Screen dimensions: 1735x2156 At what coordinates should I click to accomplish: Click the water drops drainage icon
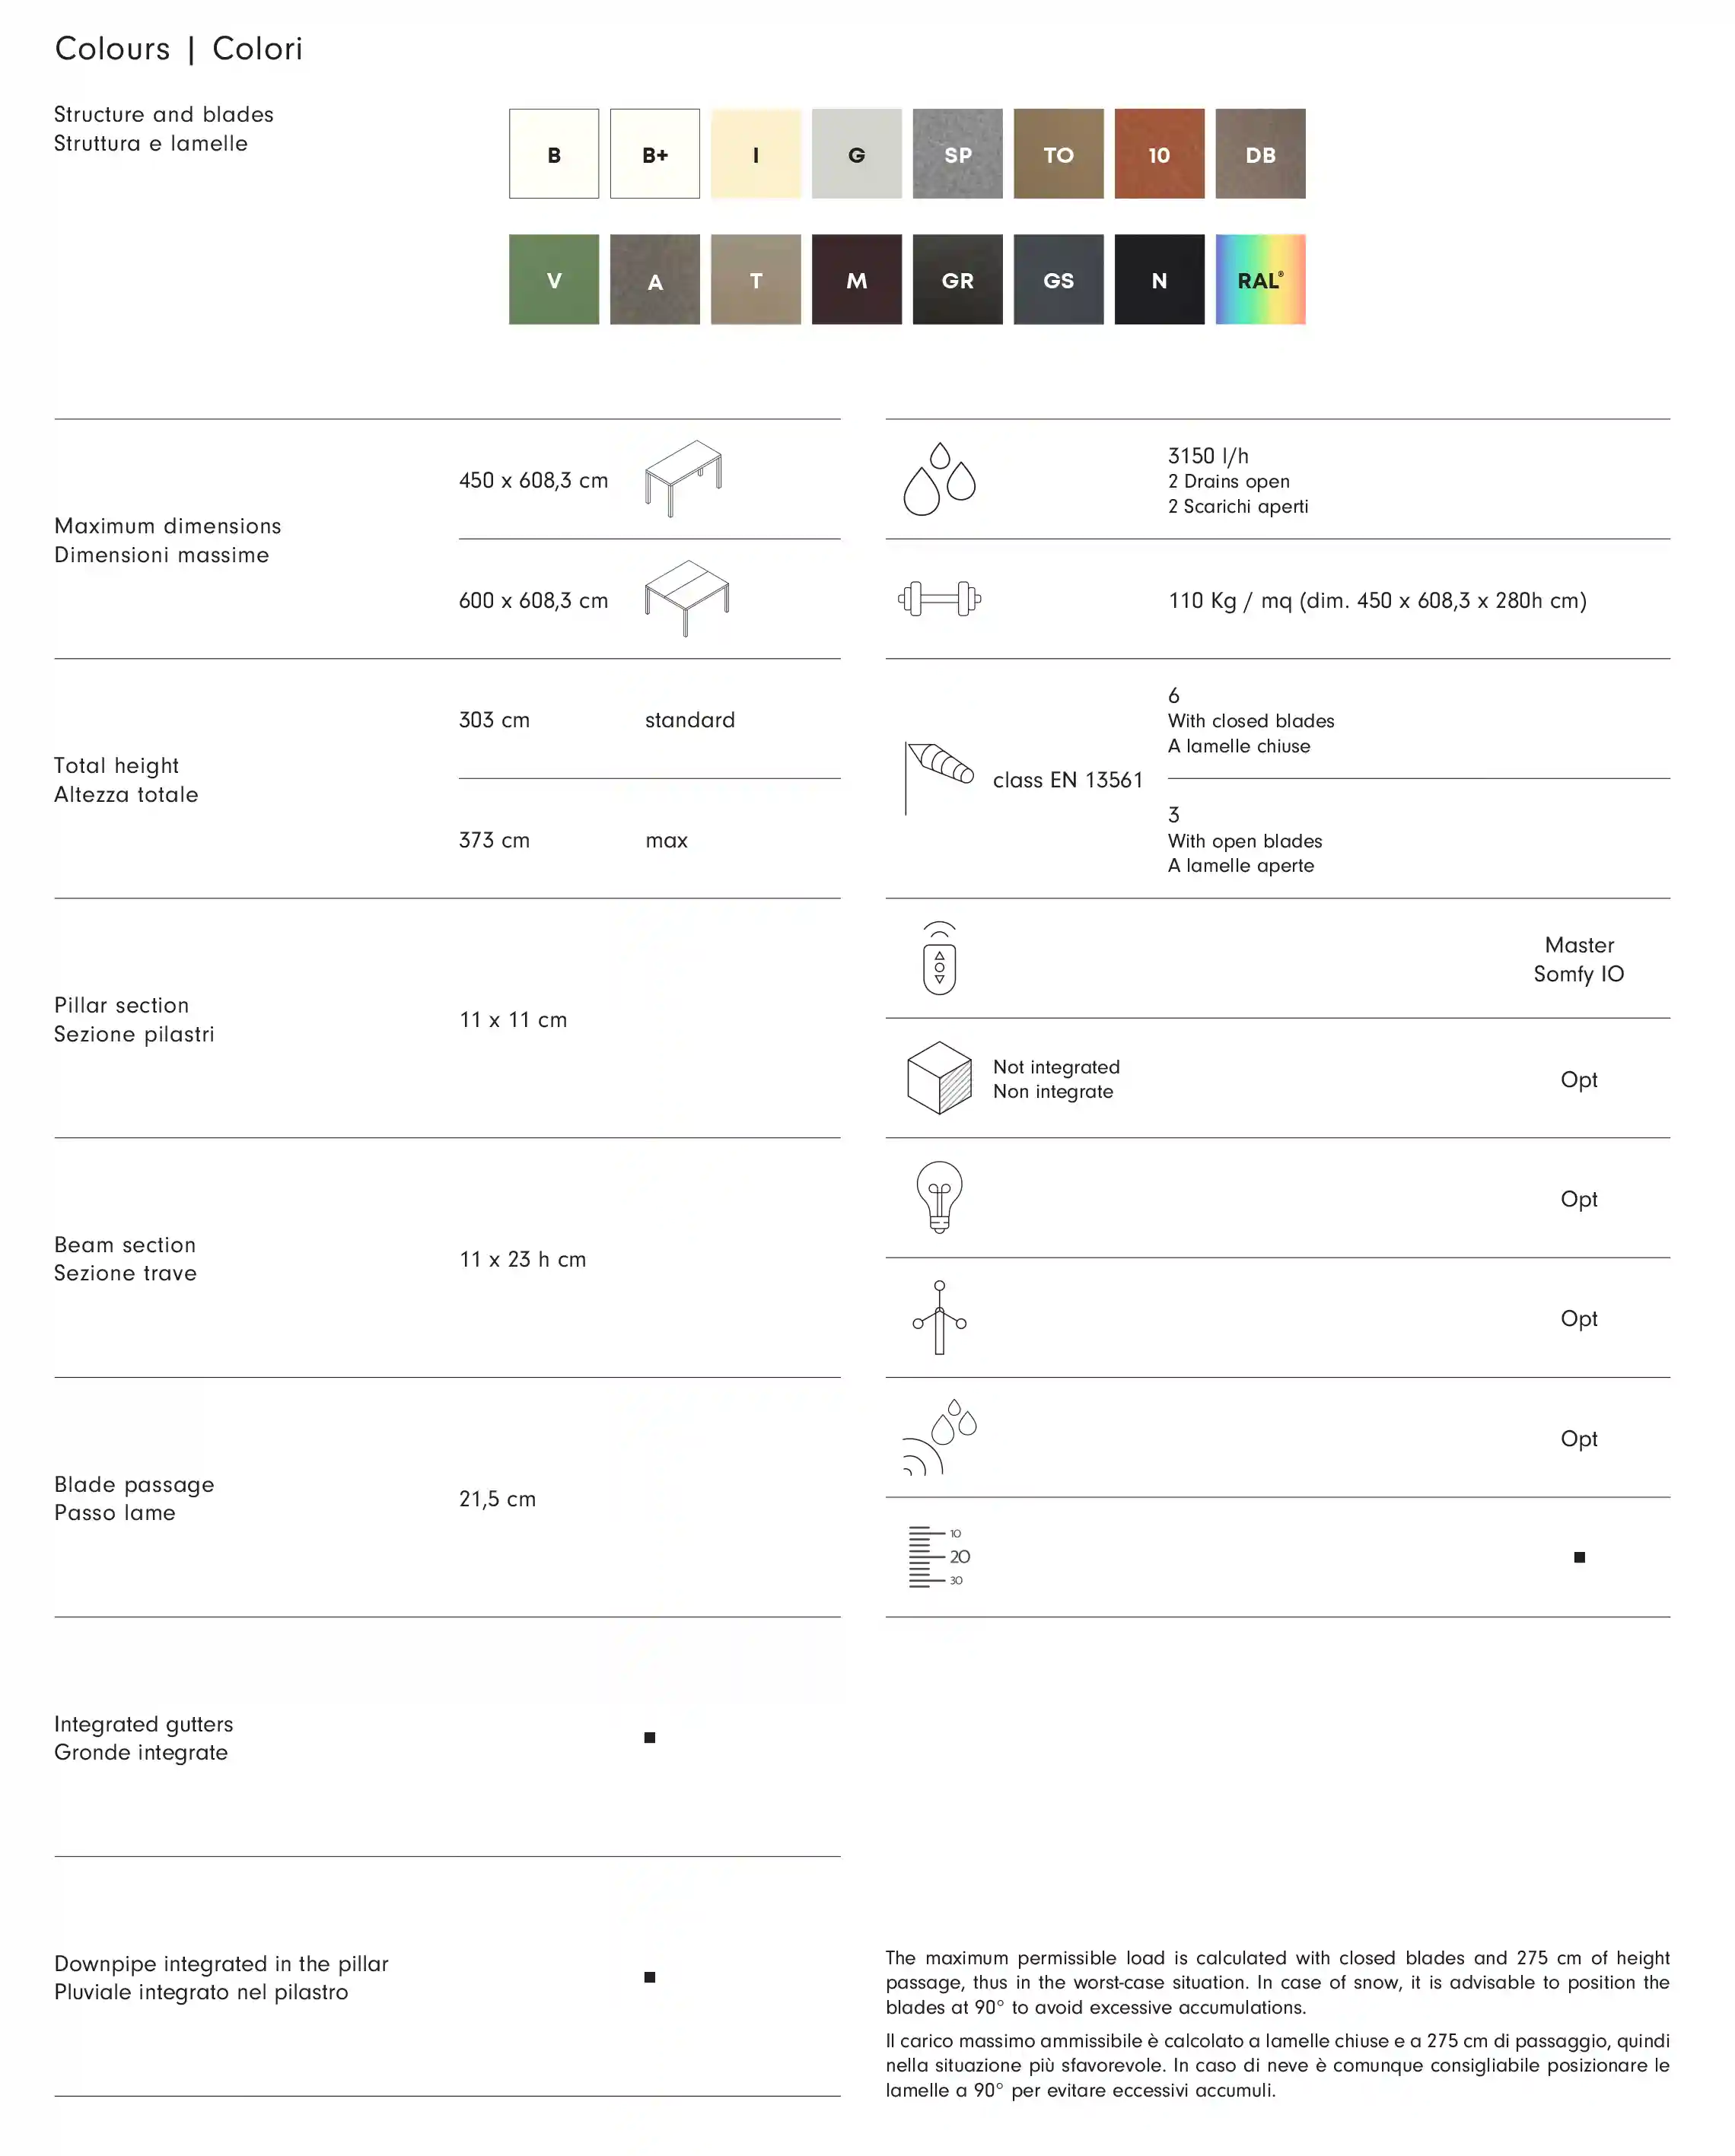click(938, 479)
